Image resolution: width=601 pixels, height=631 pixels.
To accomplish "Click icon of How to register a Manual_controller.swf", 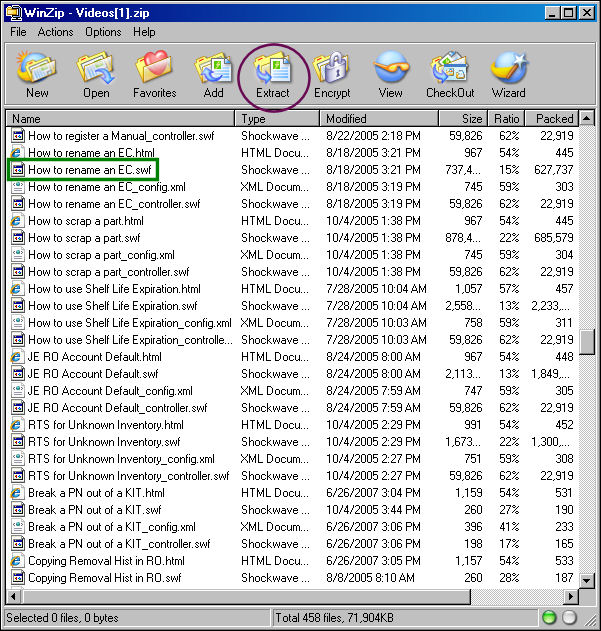I will click(17, 136).
